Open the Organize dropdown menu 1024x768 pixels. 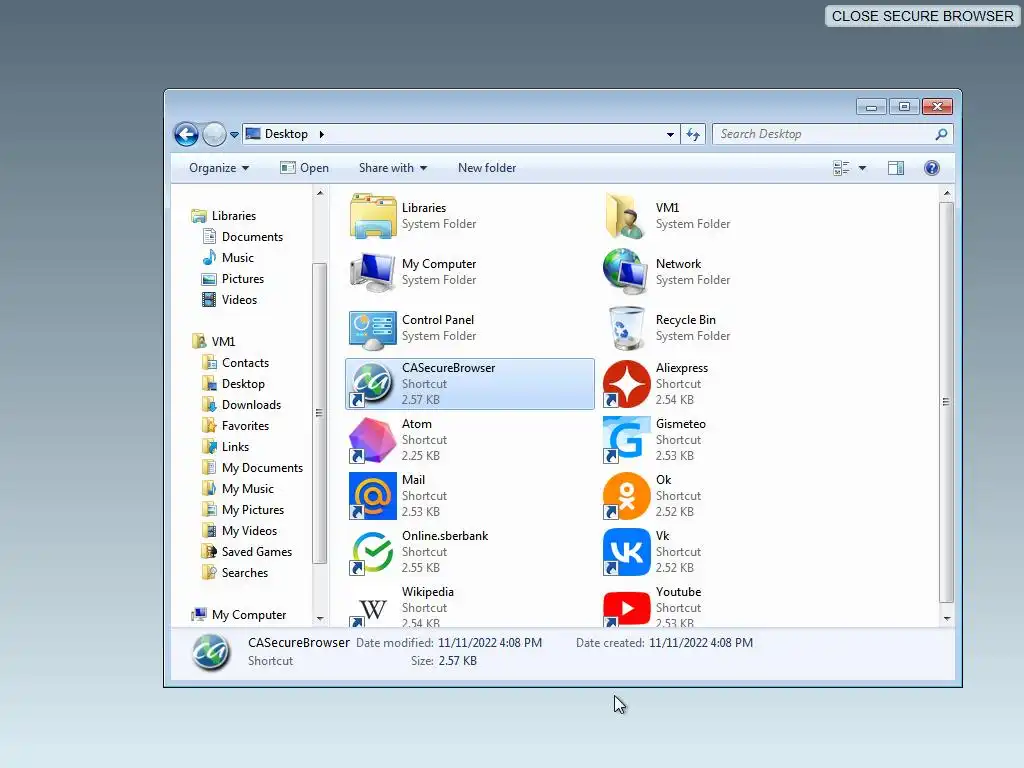[x=219, y=168]
